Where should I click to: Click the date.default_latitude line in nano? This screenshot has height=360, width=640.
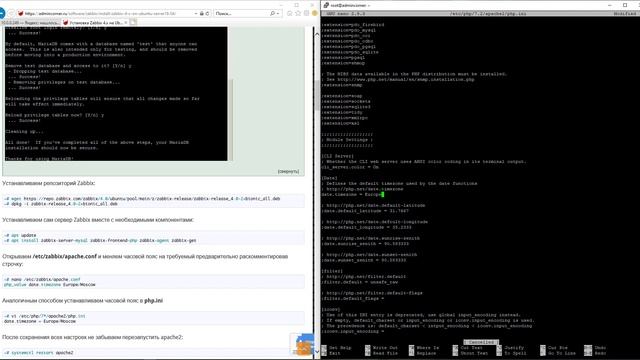click(365, 211)
